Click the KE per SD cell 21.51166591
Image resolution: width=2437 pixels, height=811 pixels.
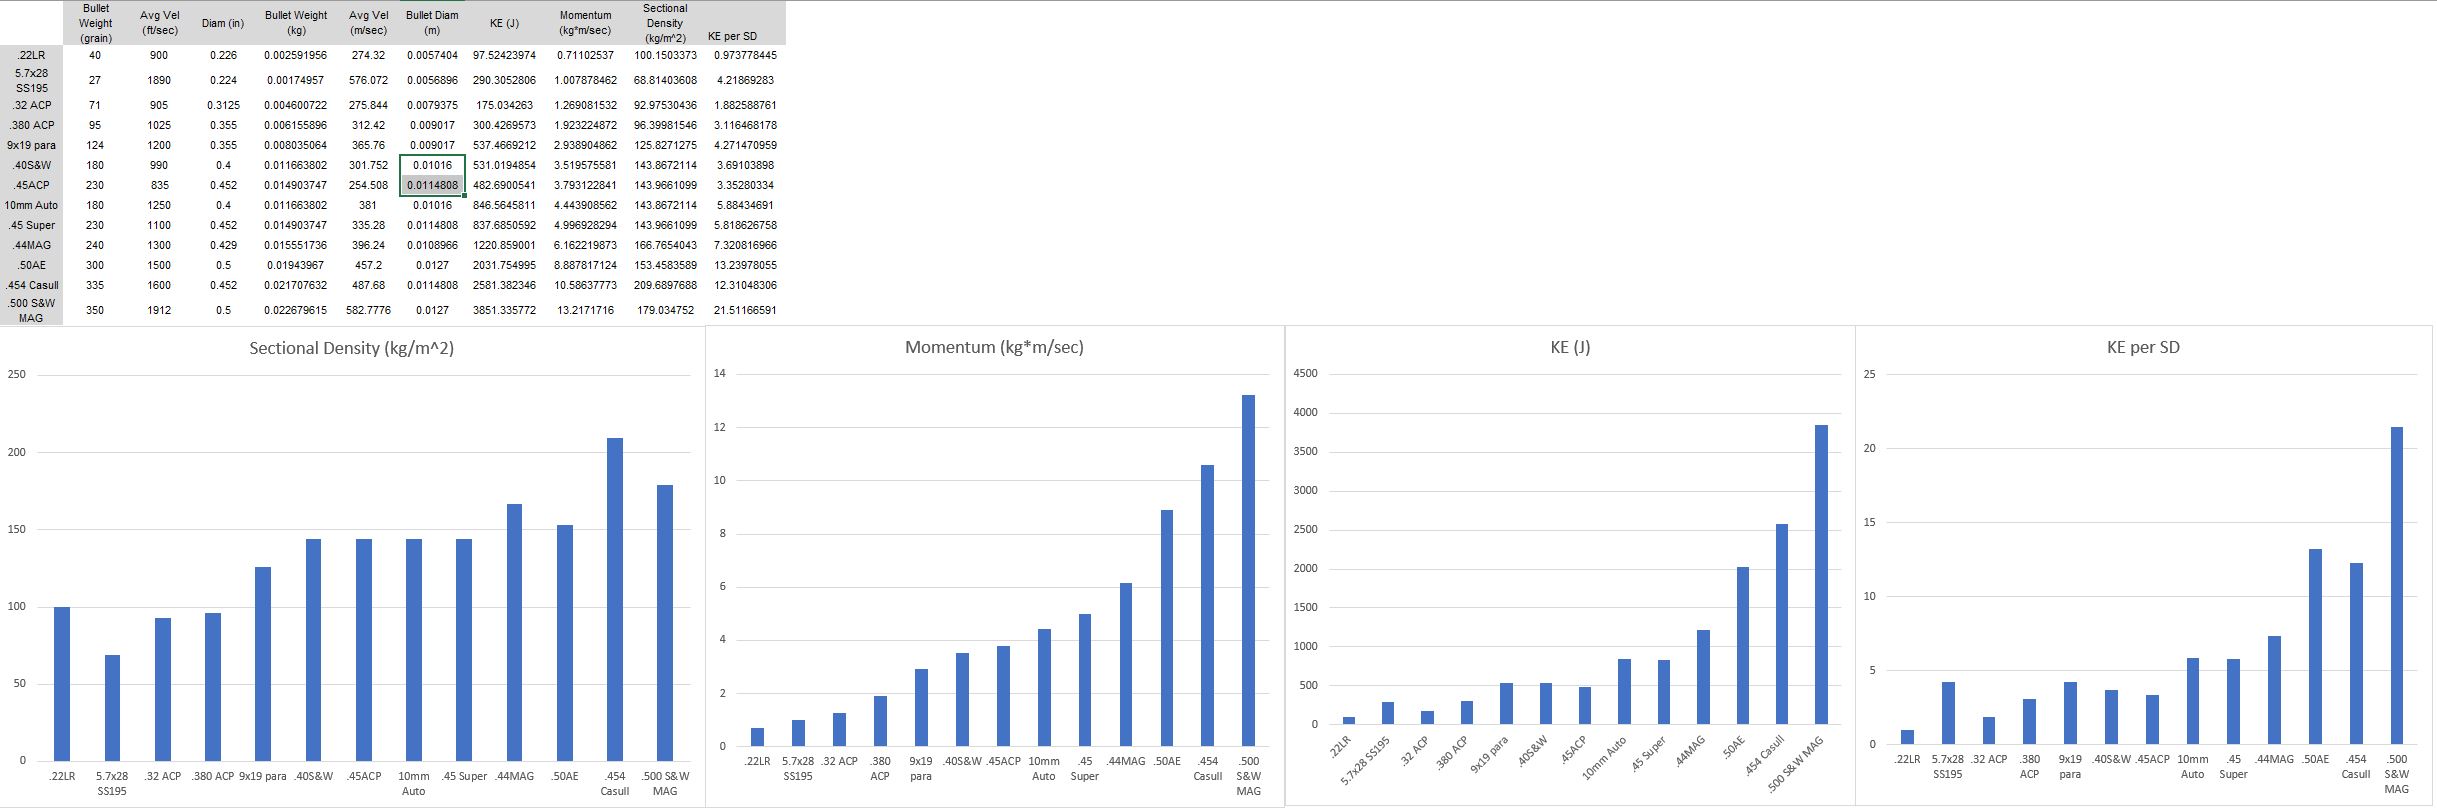[745, 310]
